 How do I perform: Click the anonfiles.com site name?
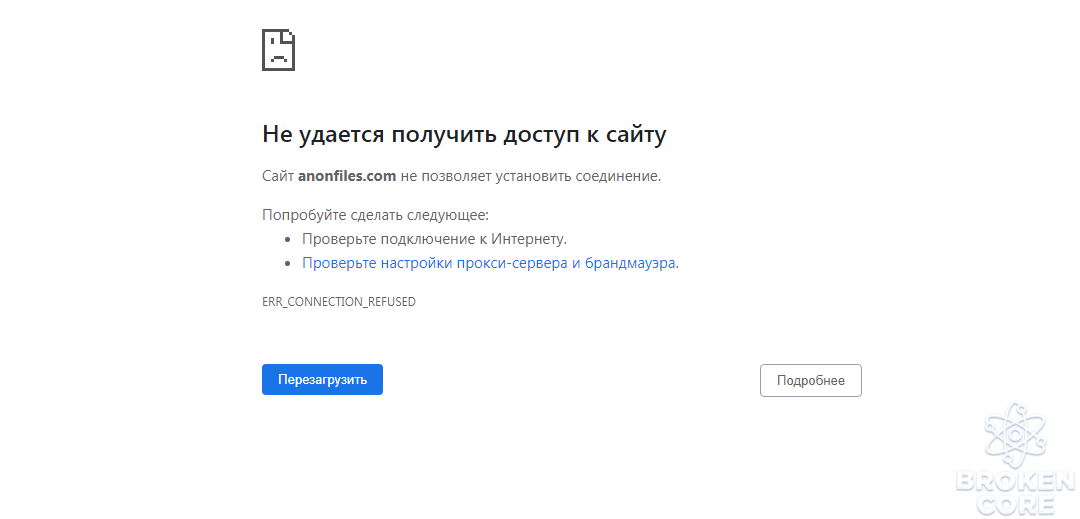[347, 176]
